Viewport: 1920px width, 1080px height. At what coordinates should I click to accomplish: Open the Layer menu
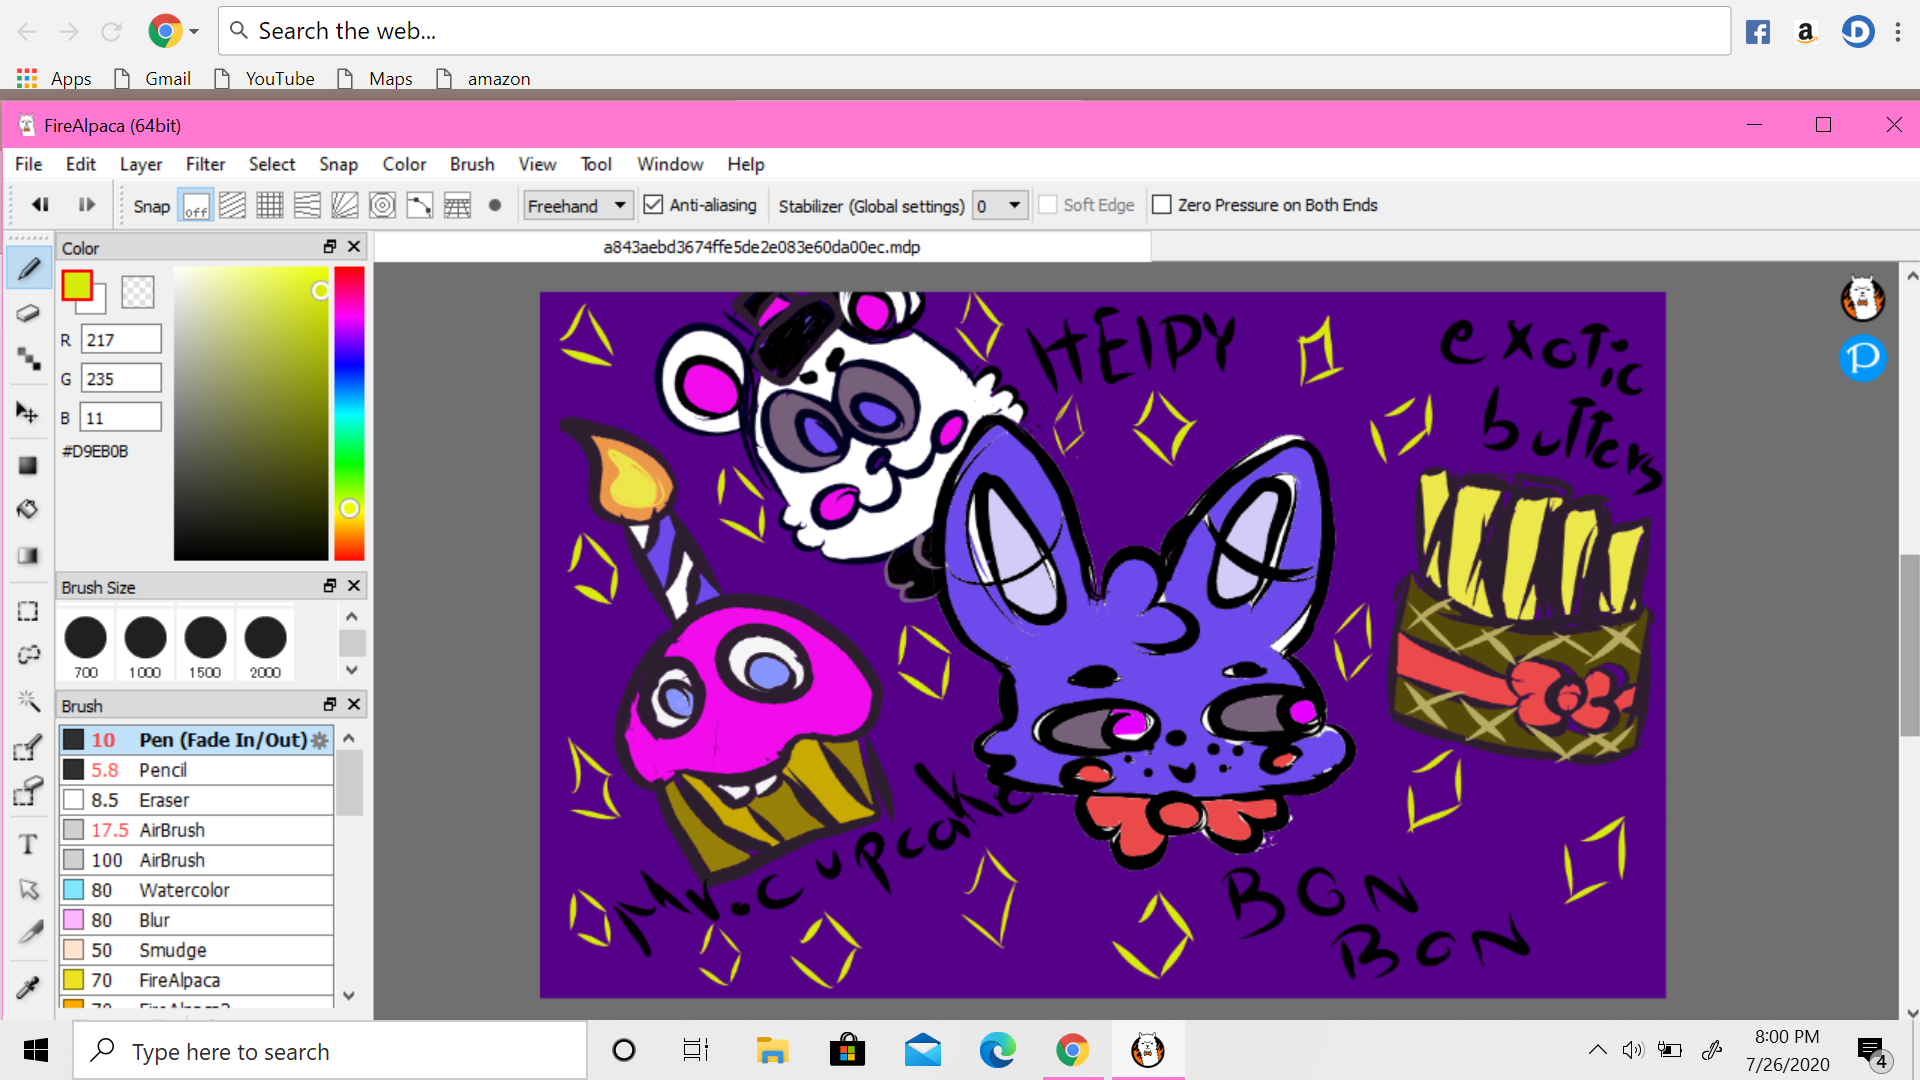pos(140,164)
